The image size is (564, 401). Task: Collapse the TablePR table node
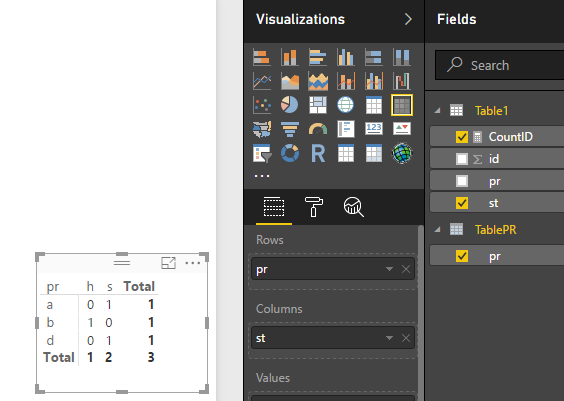pos(438,229)
